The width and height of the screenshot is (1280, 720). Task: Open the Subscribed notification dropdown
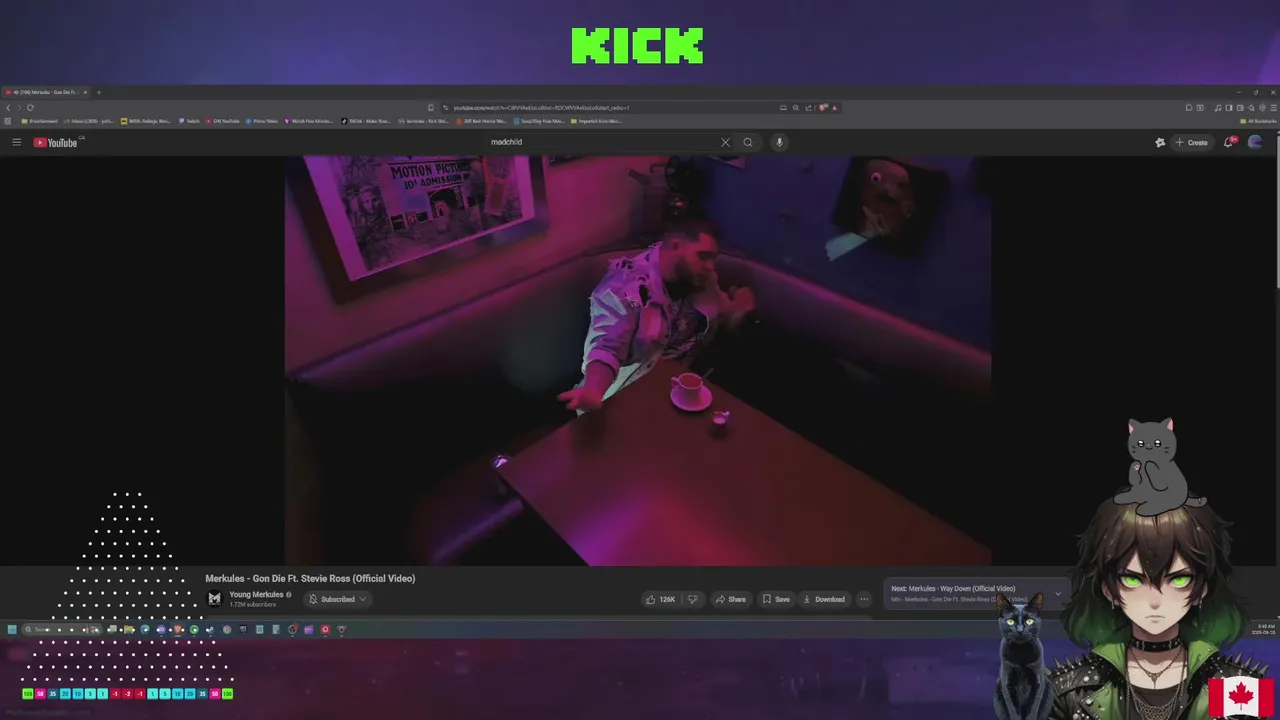(337, 599)
